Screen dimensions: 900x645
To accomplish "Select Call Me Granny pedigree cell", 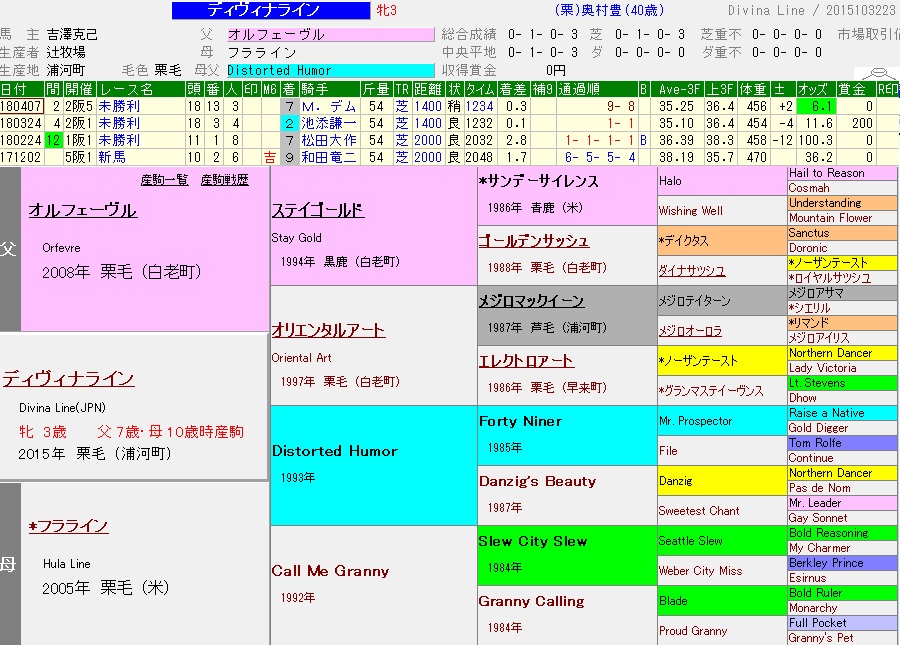I will (374, 585).
